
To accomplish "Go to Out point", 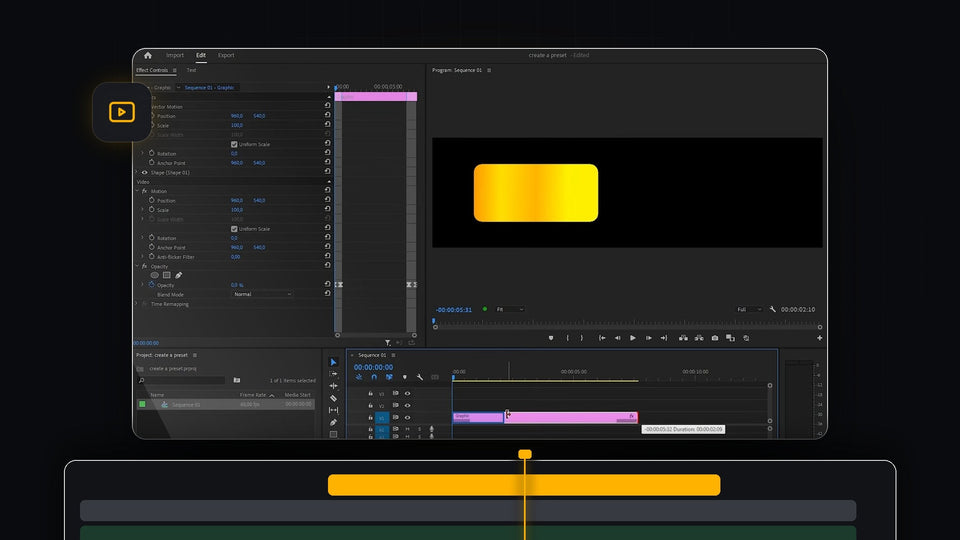I will [x=664, y=338].
